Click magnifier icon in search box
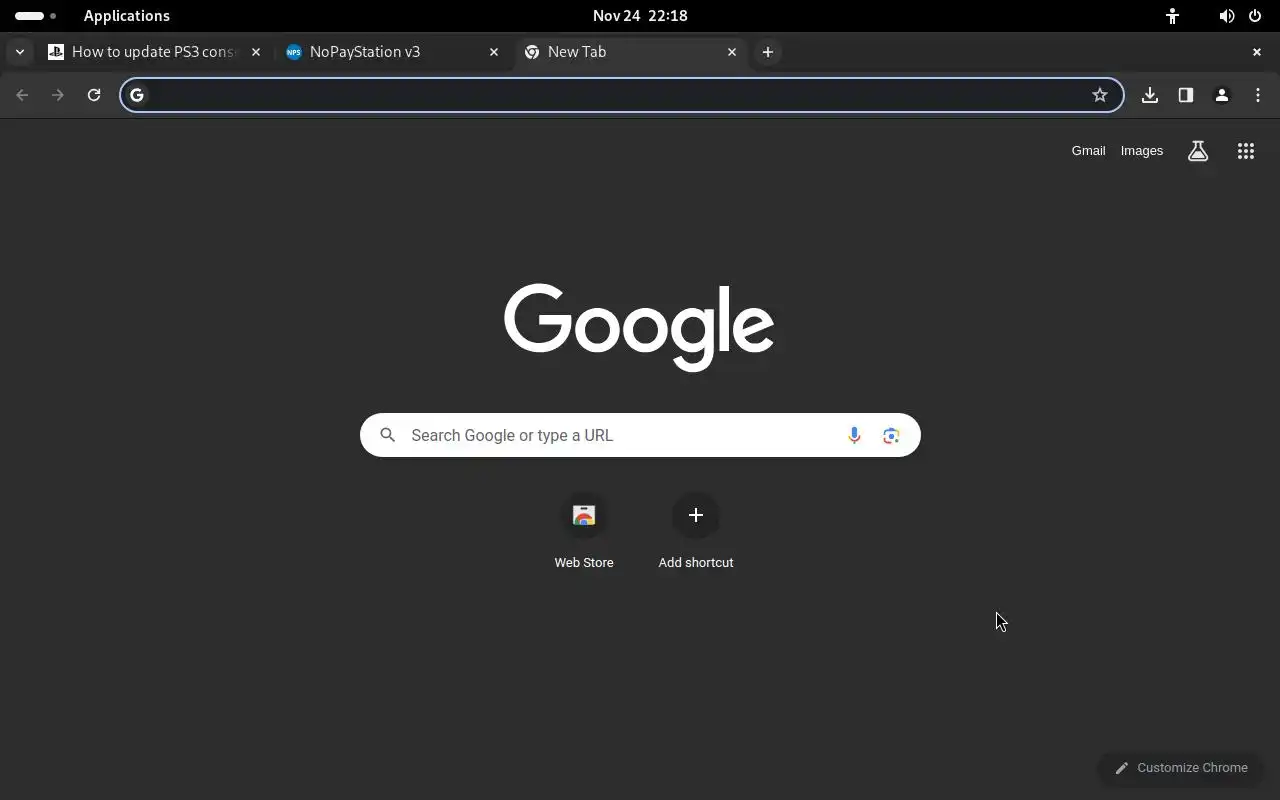The width and height of the screenshot is (1280, 800). [x=388, y=435]
